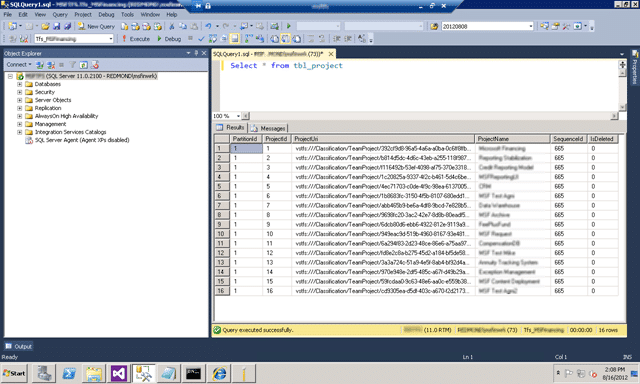Click Connect Object Explorer icon
This screenshot has height=384, width=640.
(40, 65)
